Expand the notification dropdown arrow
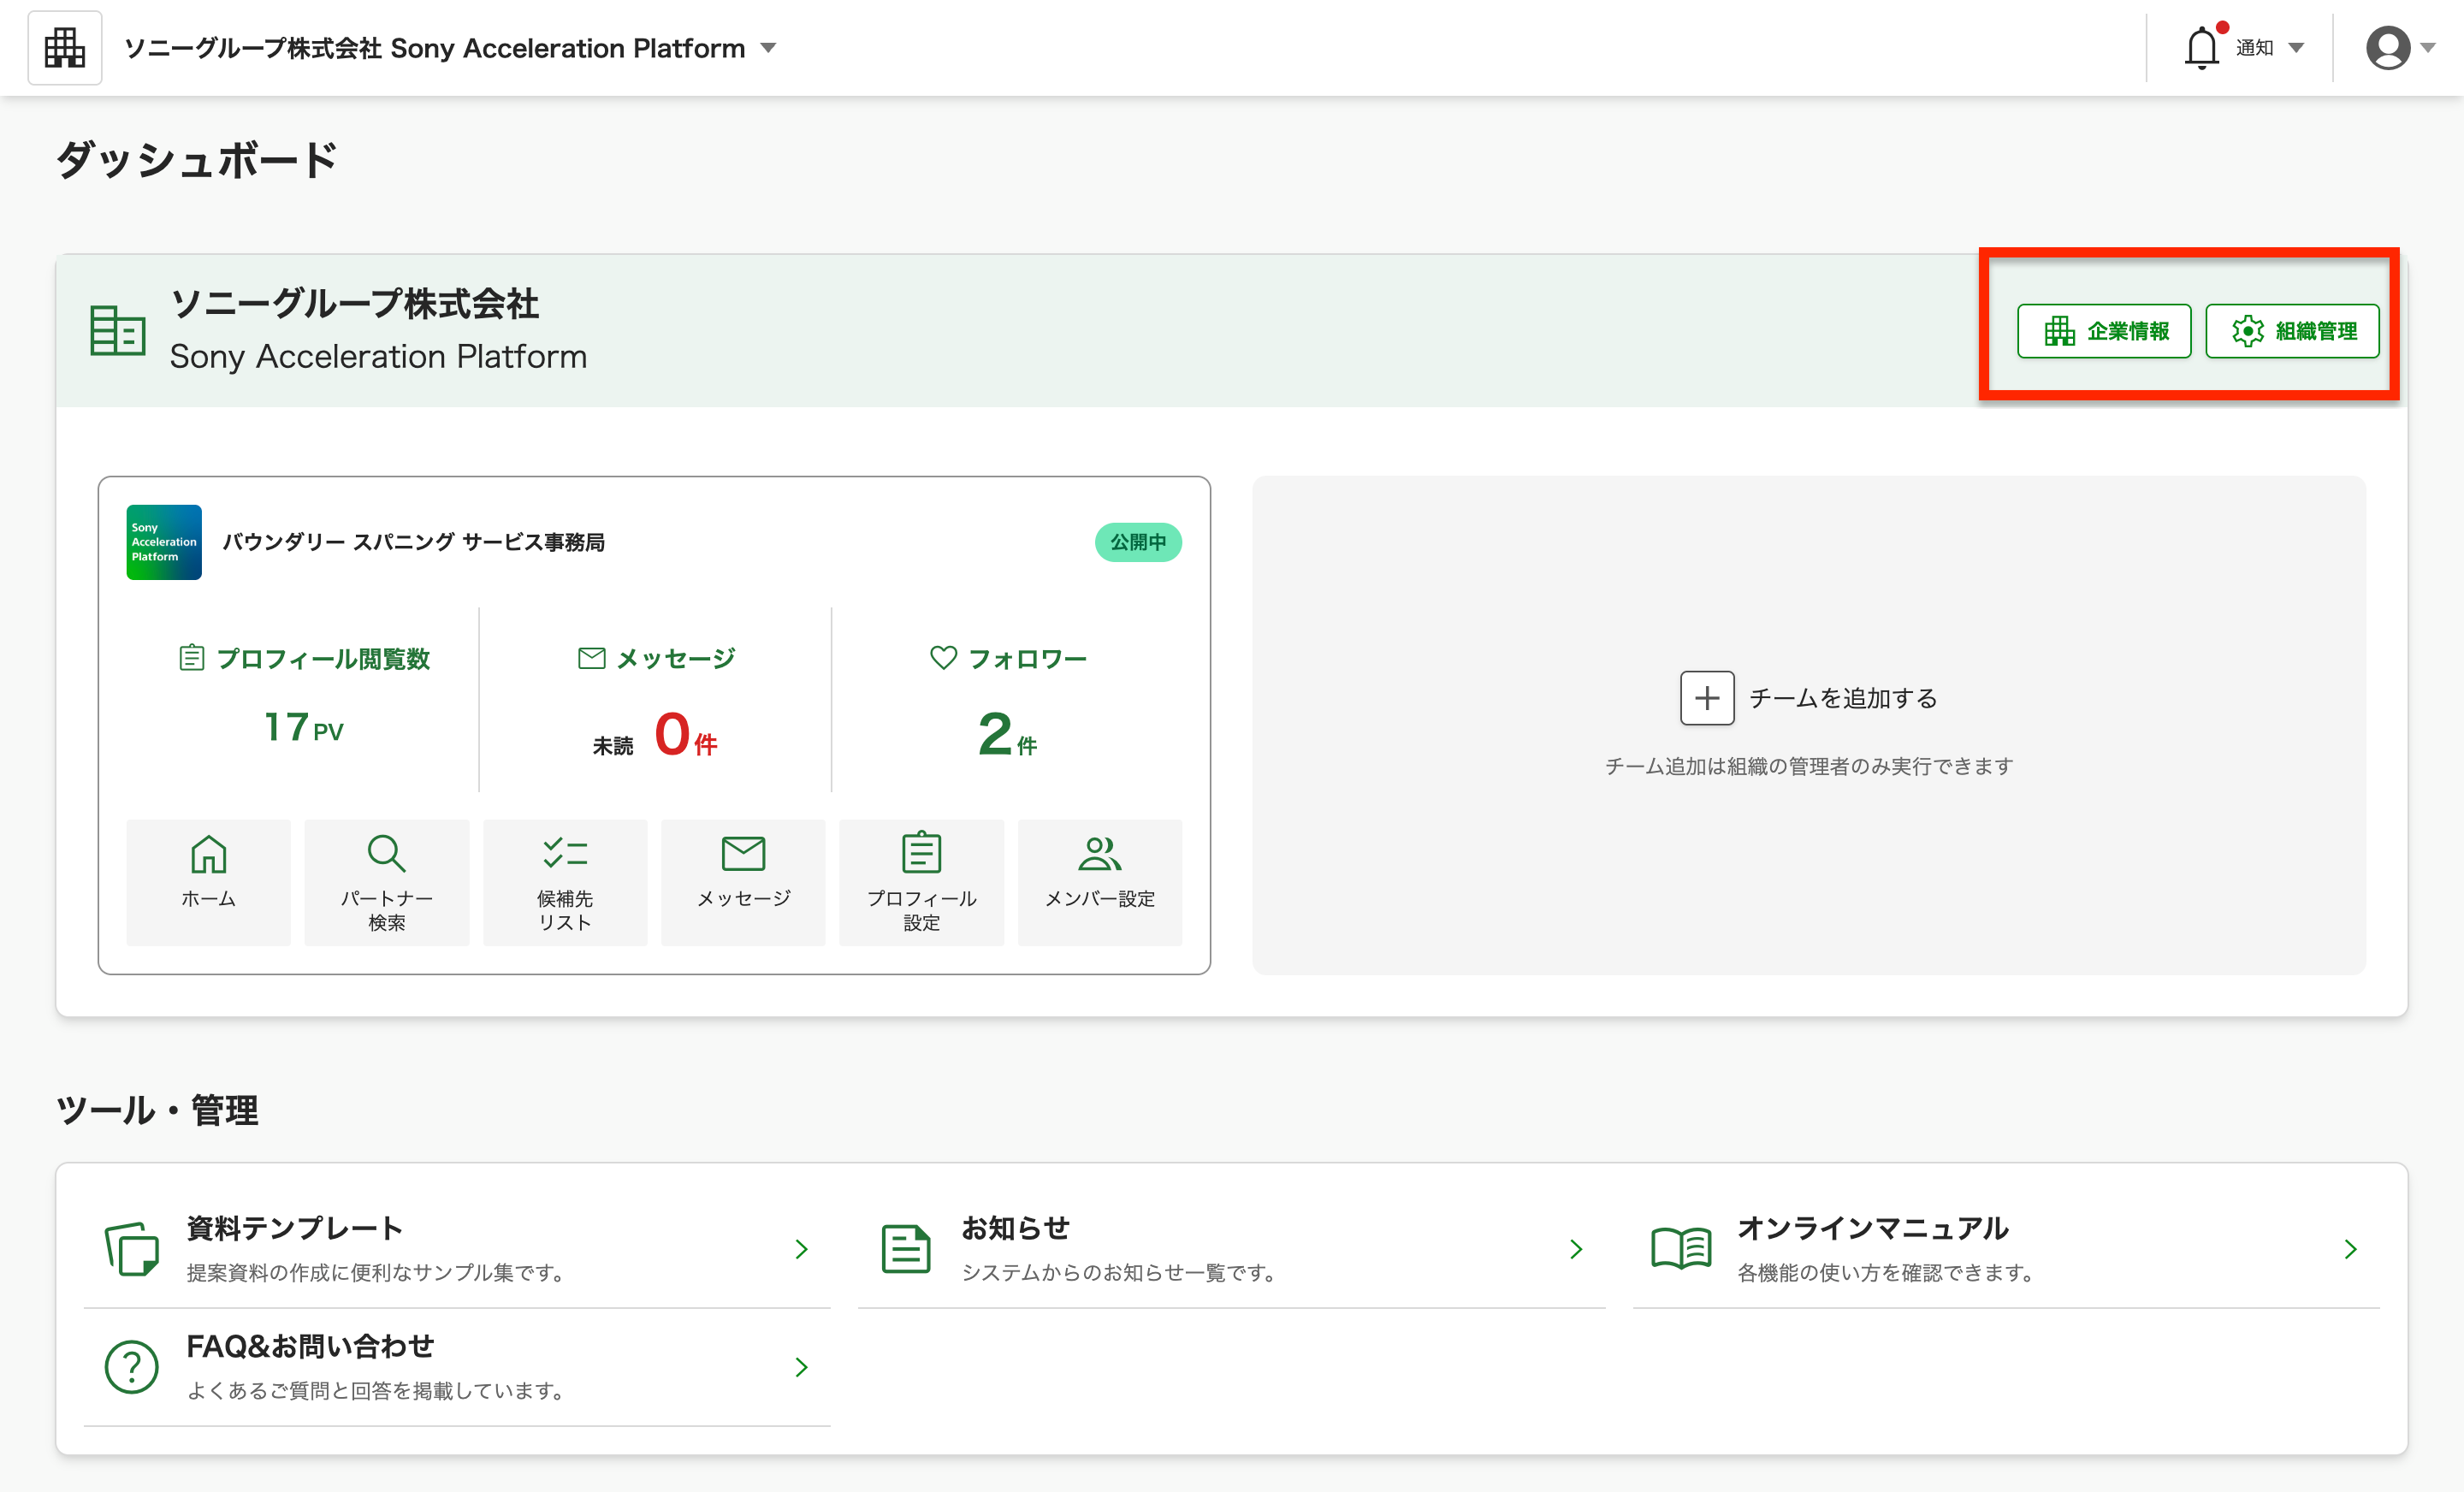The image size is (2464, 1492). (x=2297, y=47)
